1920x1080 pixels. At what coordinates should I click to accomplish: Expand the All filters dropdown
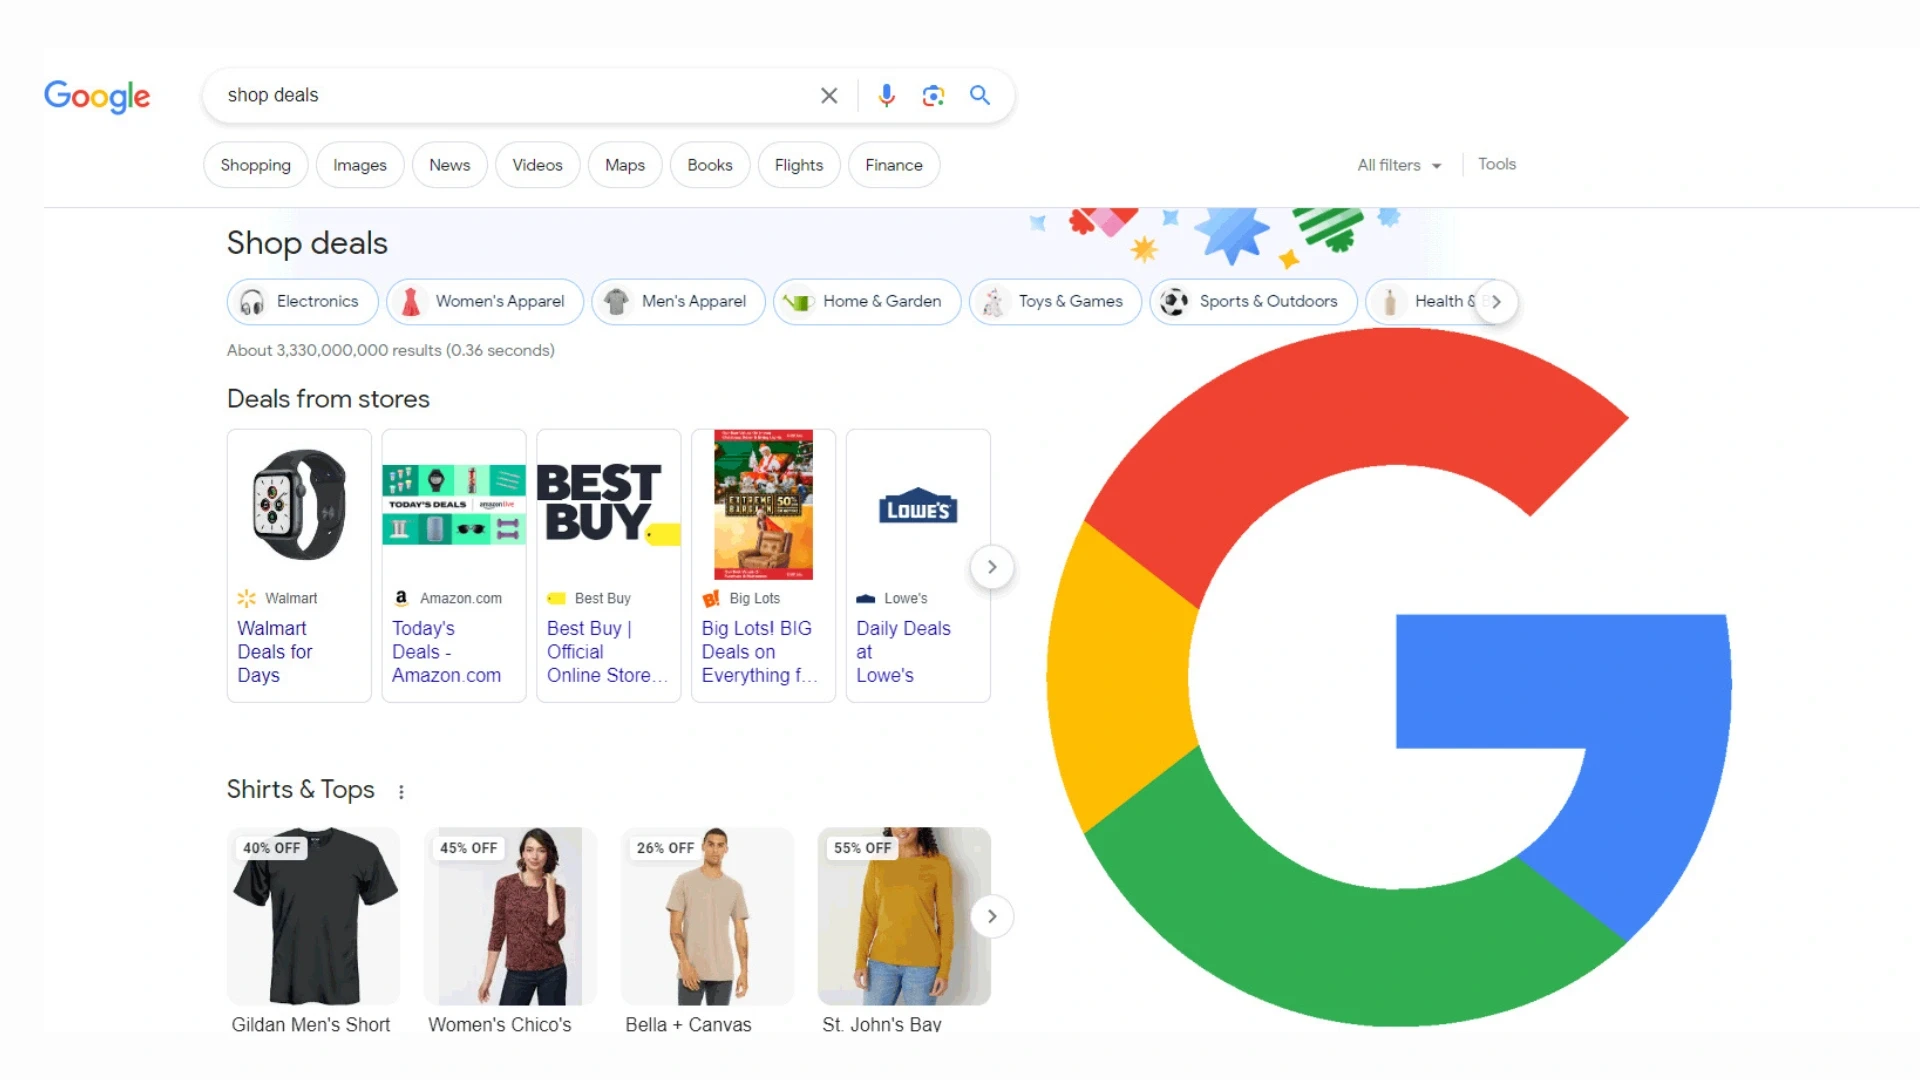pyautogui.click(x=1399, y=165)
